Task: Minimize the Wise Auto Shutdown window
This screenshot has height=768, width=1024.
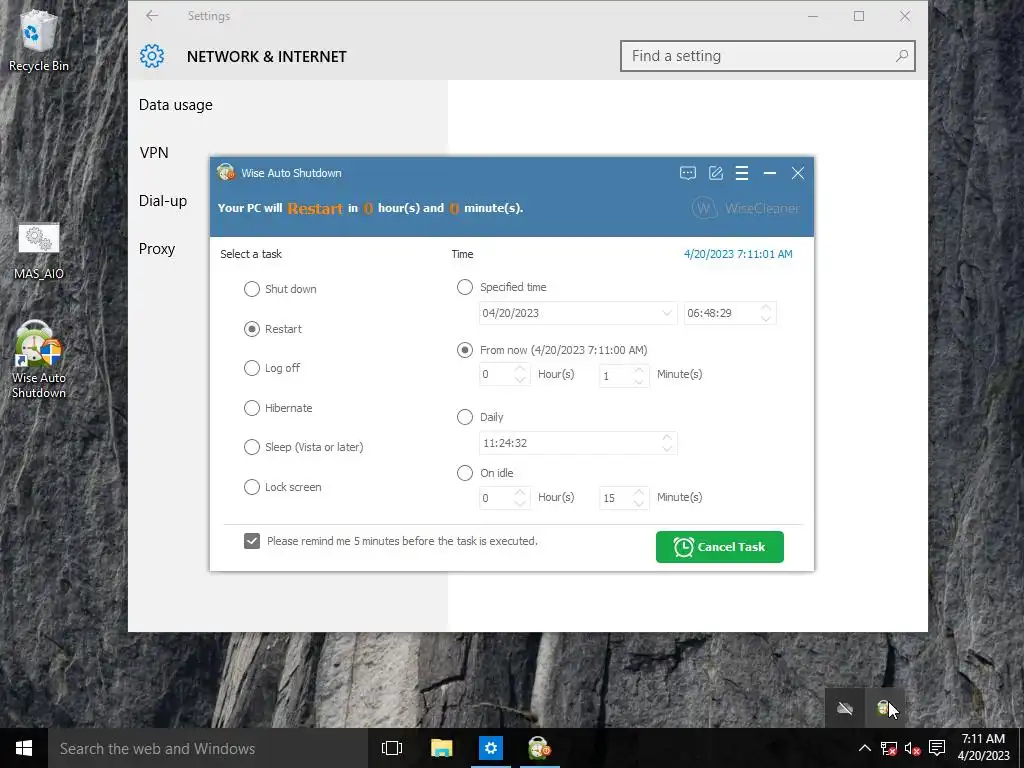Action: coord(769,173)
